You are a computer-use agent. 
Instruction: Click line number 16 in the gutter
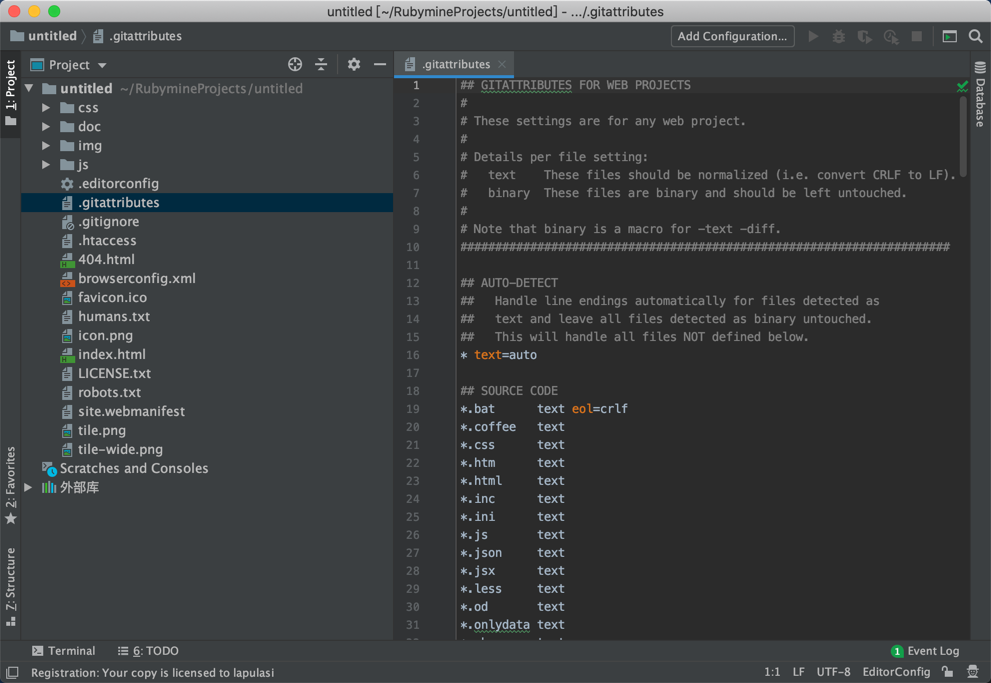click(x=413, y=355)
